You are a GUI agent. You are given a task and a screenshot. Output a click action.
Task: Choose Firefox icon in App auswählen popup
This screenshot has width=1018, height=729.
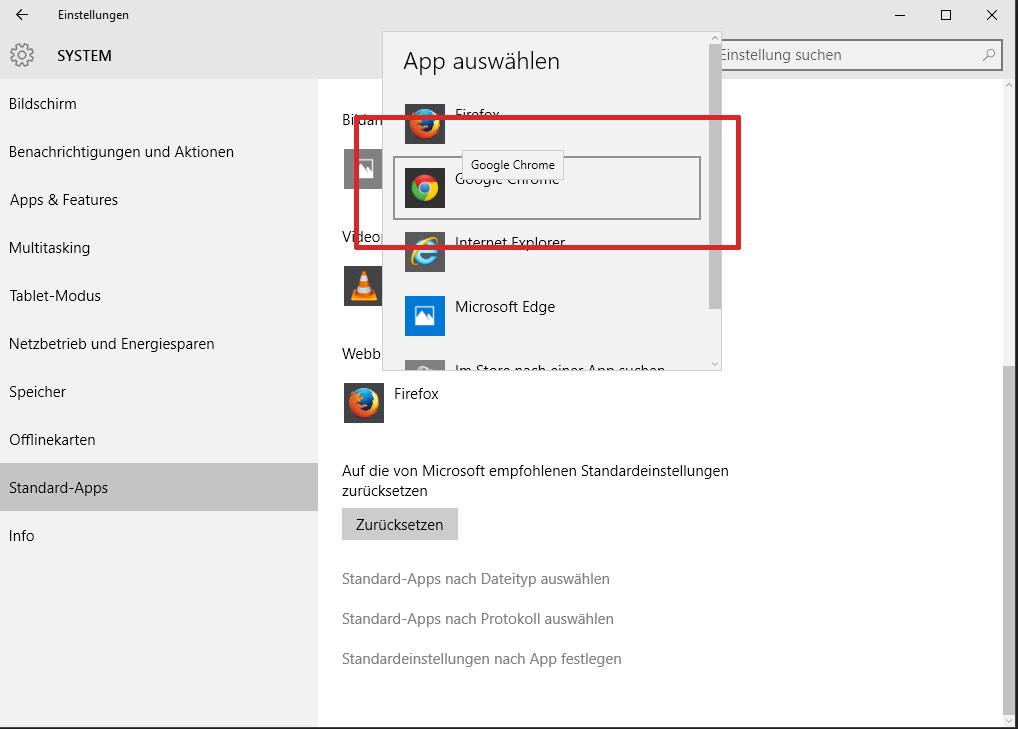(x=425, y=123)
